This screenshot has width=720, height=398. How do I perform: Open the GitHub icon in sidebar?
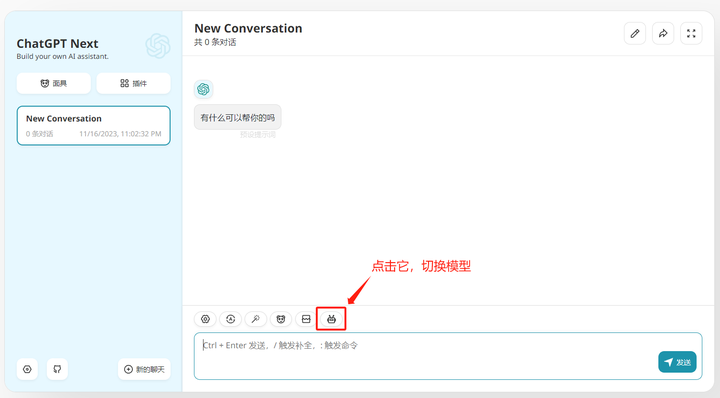57,369
